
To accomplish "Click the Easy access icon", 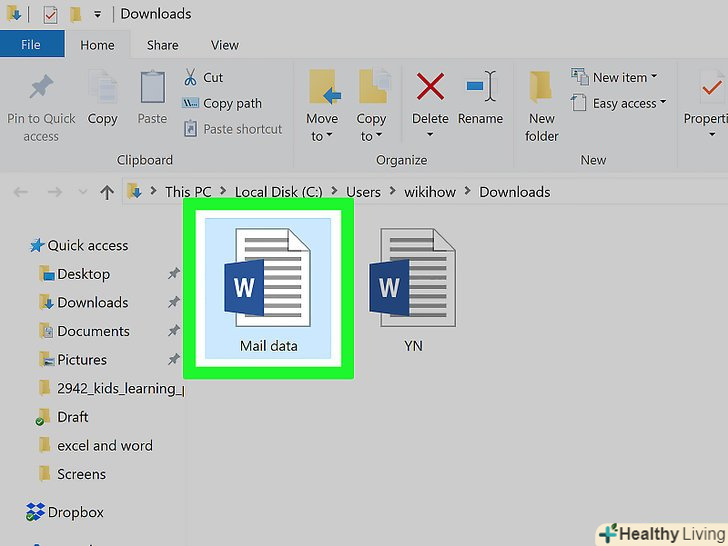I will click(578, 102).
